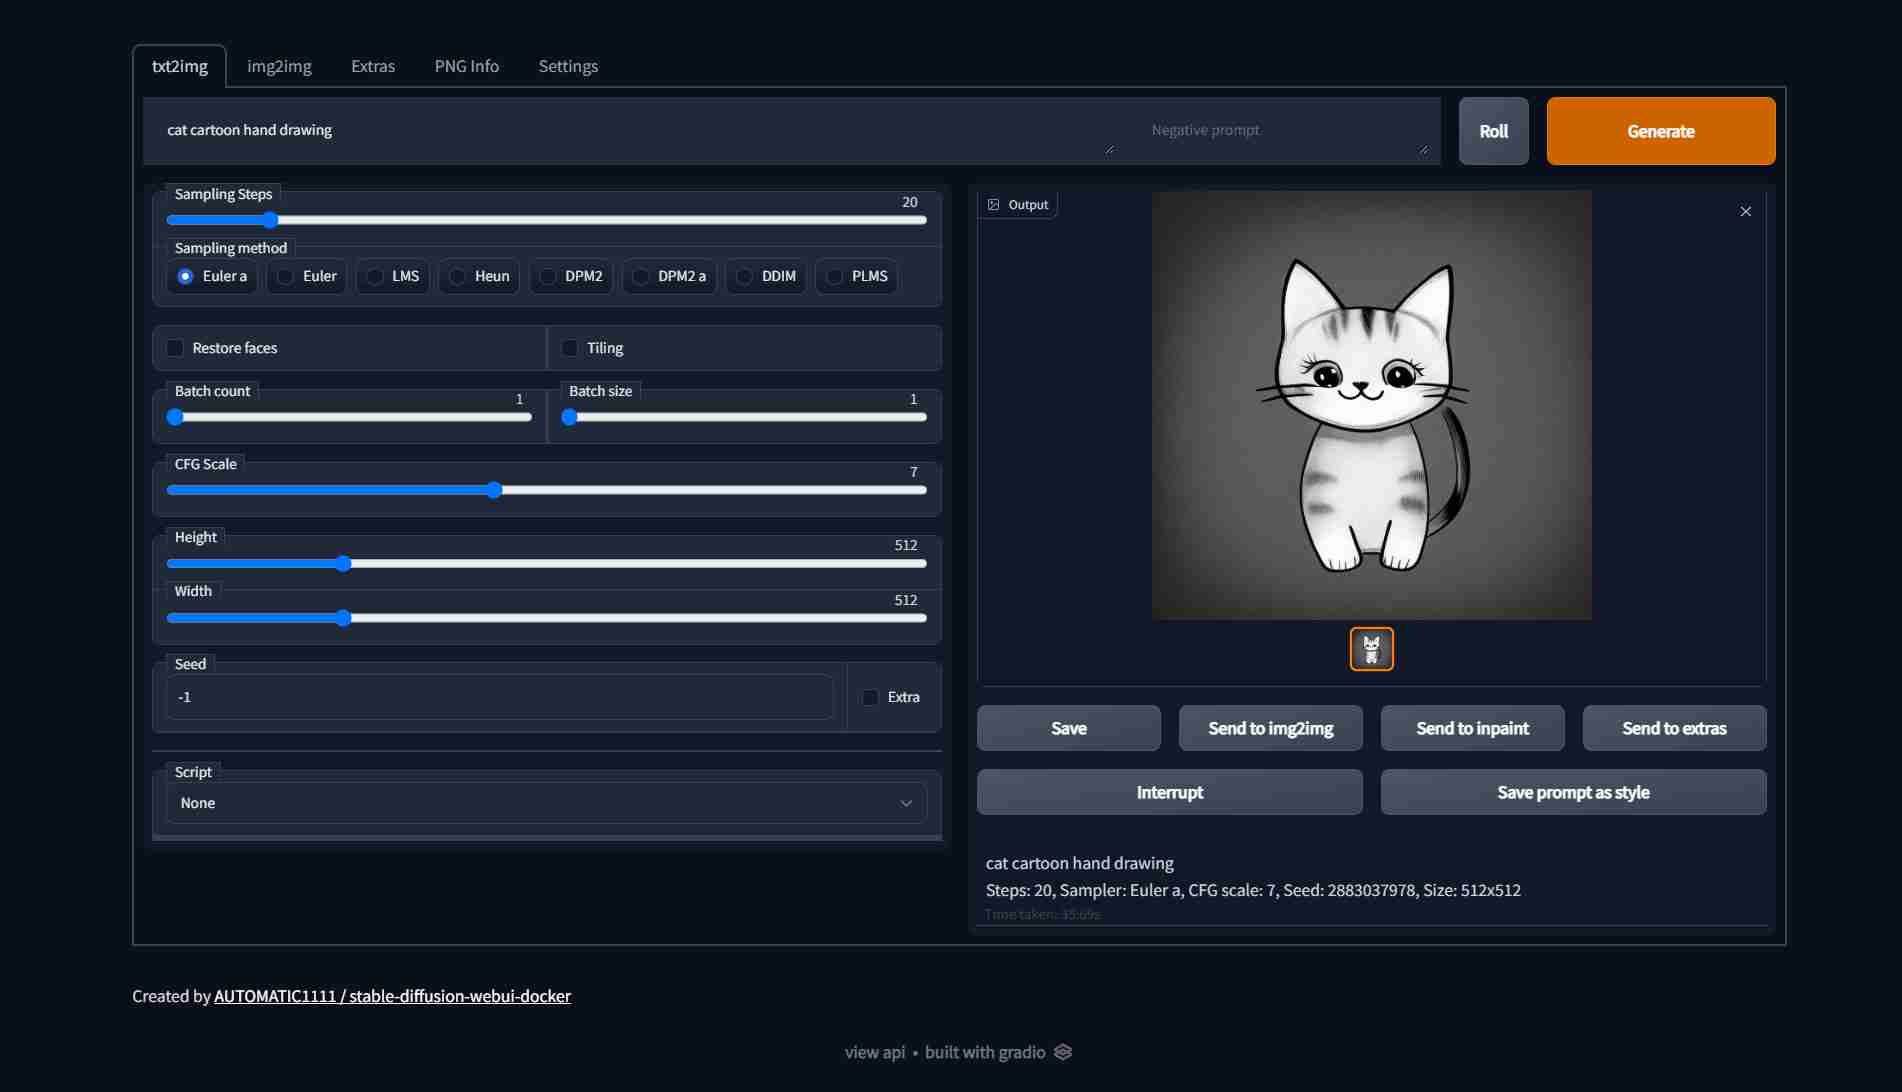1902x1092 pixels.
Task: Check the Extra option next to Seed
Action: 869,697
